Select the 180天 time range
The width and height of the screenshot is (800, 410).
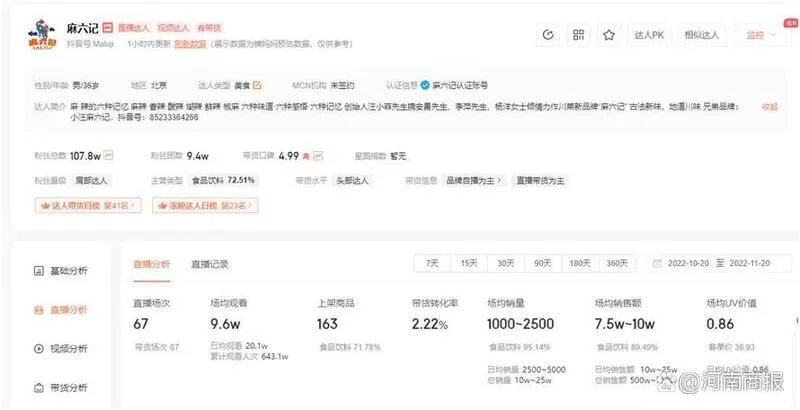click(580, 264)
